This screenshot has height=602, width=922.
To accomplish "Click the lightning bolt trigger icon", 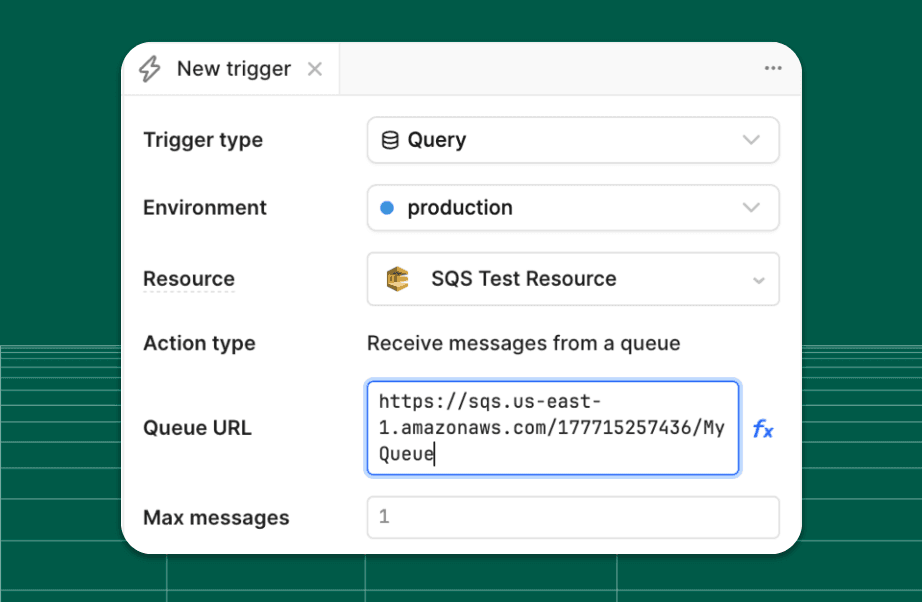I will 150,69.
